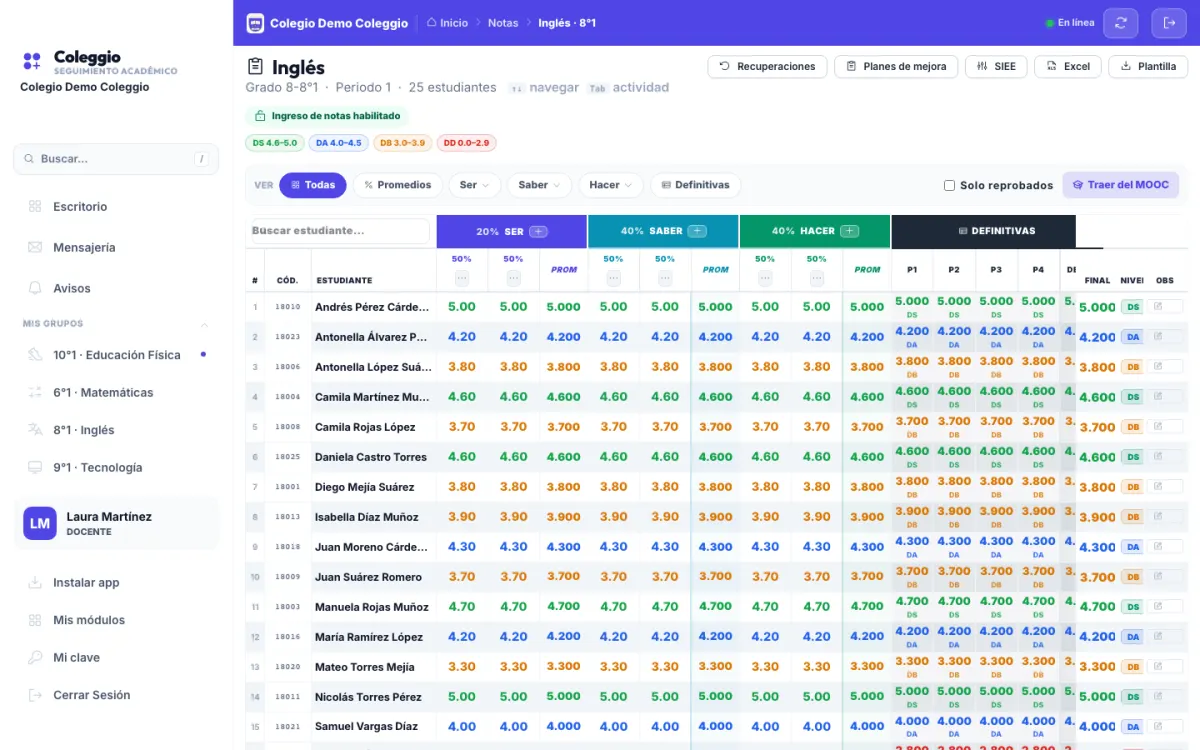Click the Escritorio icon in the sidebar
Viewport: 1200px width, 750px height.
35,207
